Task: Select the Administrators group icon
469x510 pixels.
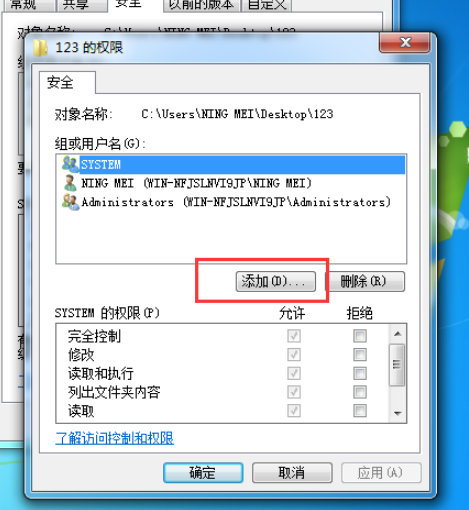Action: [x=71, y=202]
